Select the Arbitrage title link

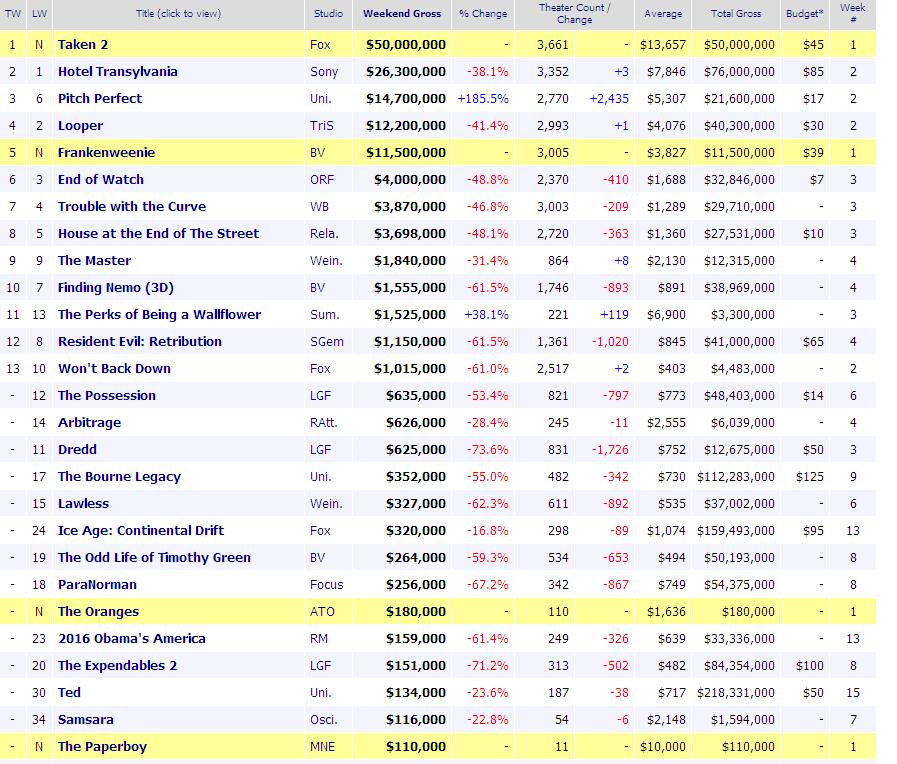click(90, 423)
